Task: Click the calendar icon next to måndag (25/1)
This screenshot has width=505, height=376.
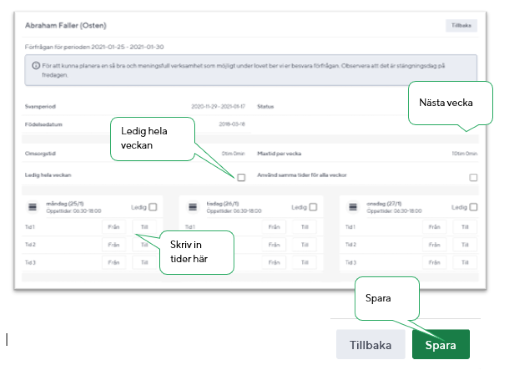Action: point(32,207)
